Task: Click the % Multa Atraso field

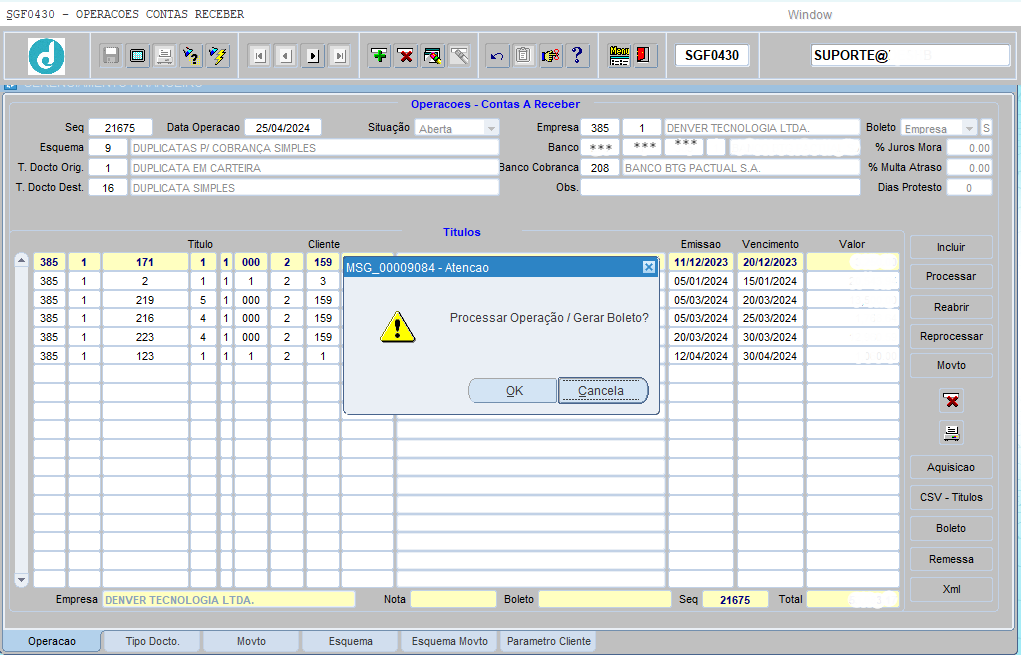Action: pyautogui.click(x=969, y=168)
